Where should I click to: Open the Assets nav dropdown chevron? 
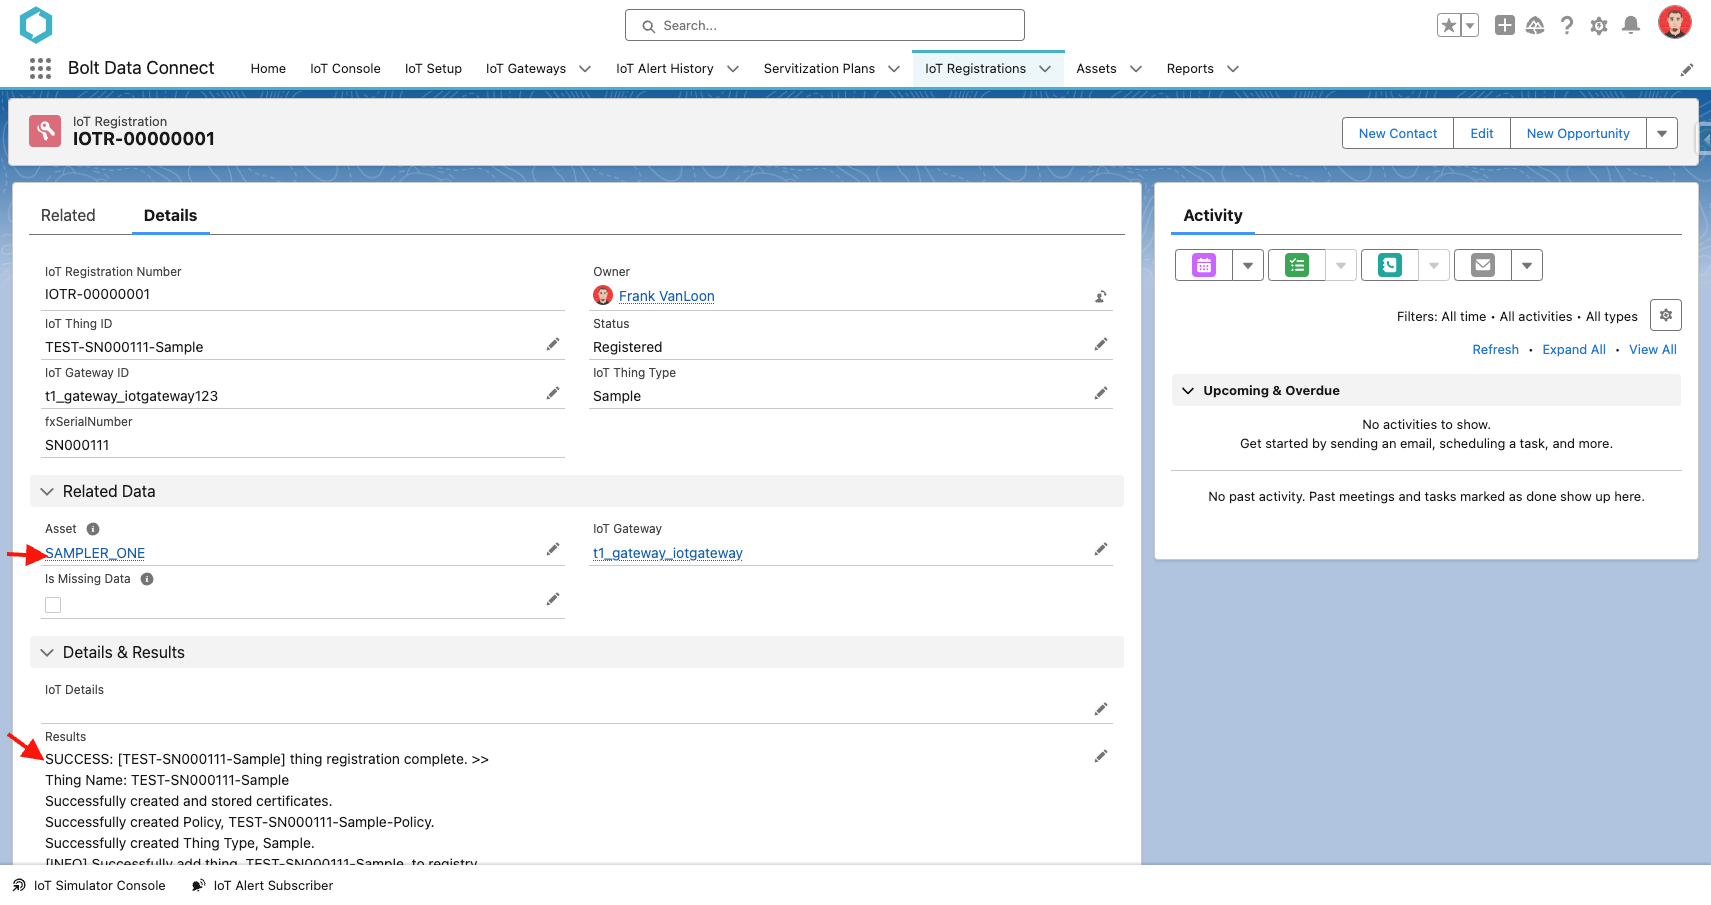click(1136, 69)
